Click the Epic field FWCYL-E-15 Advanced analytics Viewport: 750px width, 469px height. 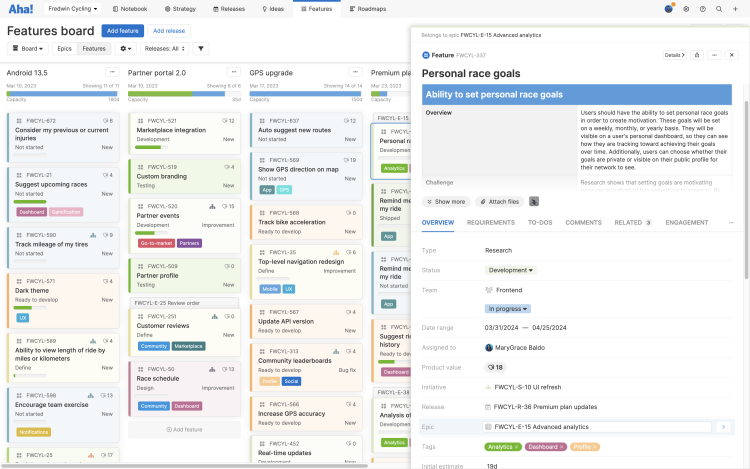point(597,427)
